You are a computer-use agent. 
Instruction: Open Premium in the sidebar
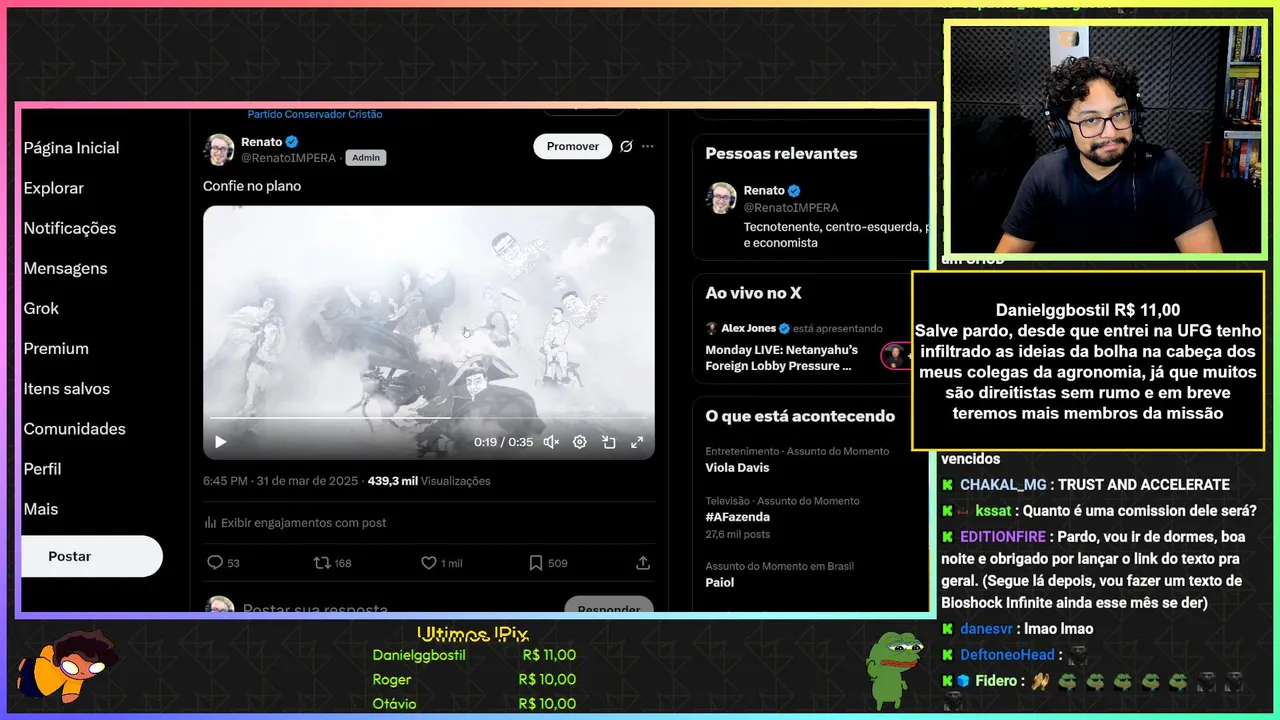(x=56, y=348)
